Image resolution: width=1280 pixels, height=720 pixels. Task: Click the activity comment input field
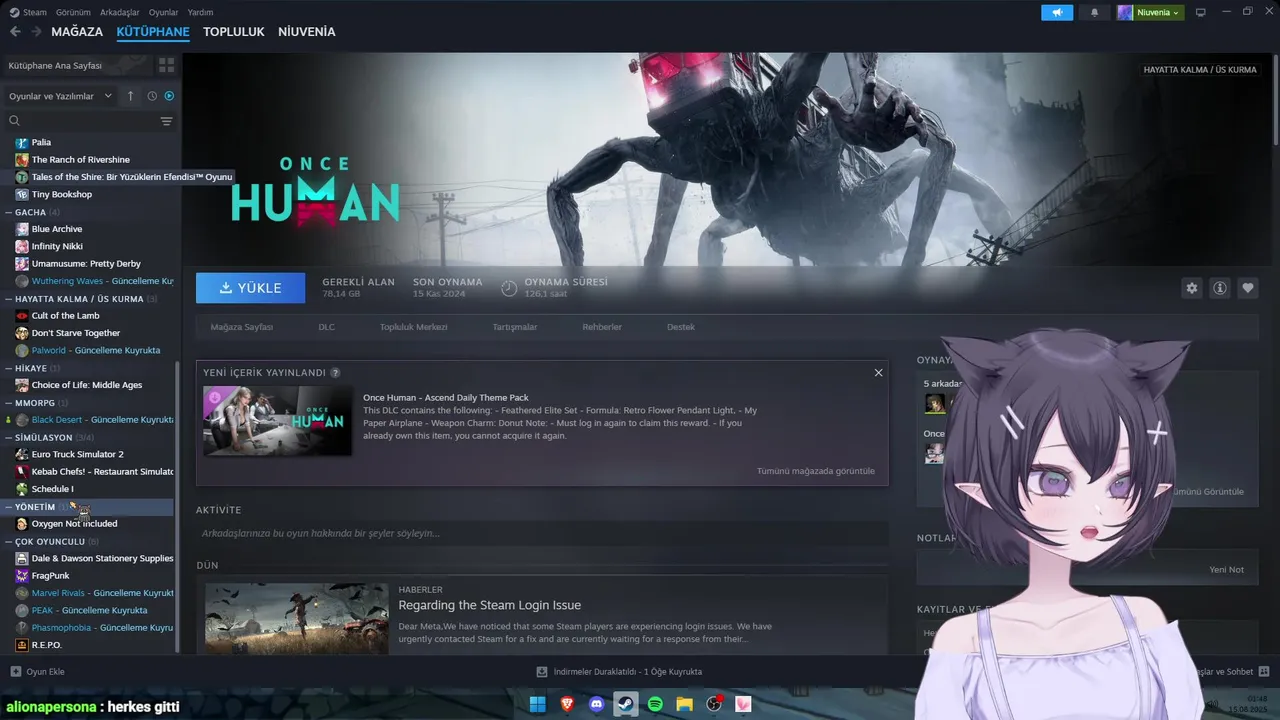542,533
